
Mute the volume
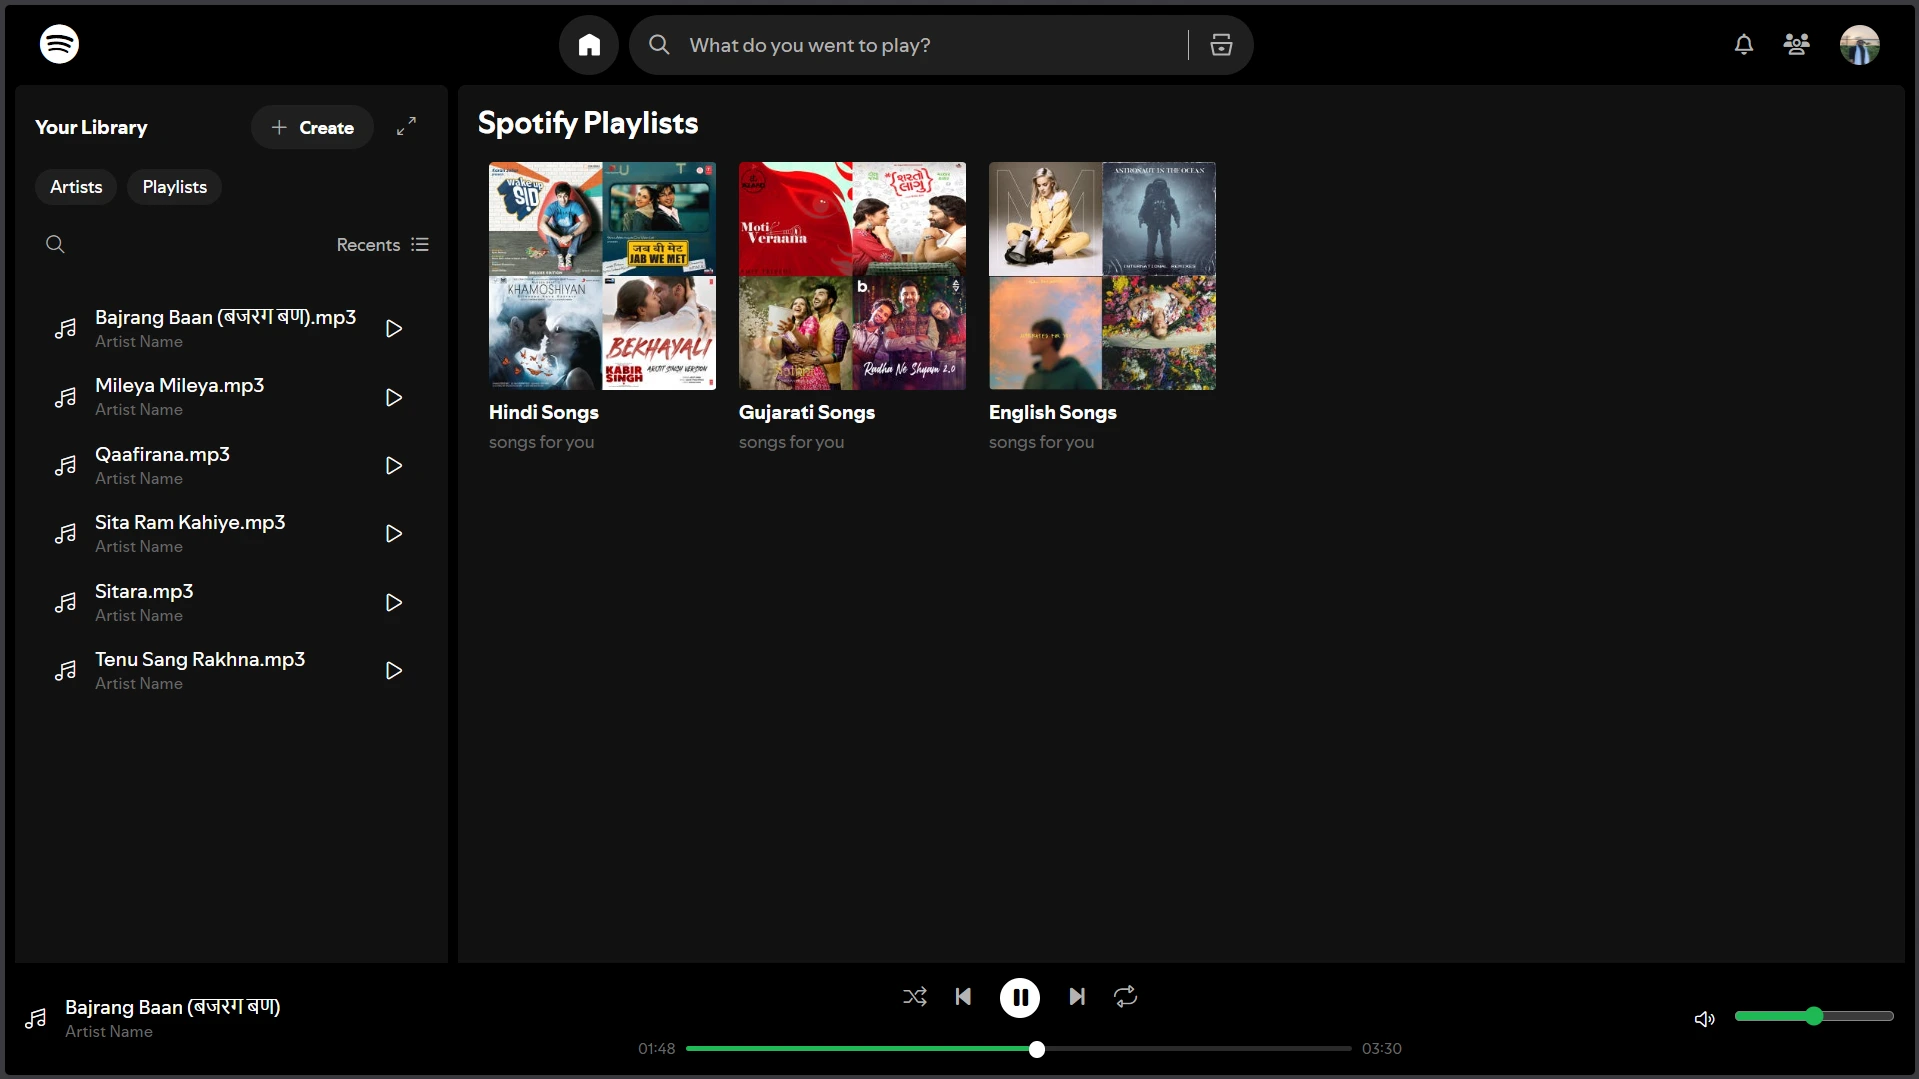pyautogui.click(x=1704, y=1018)
